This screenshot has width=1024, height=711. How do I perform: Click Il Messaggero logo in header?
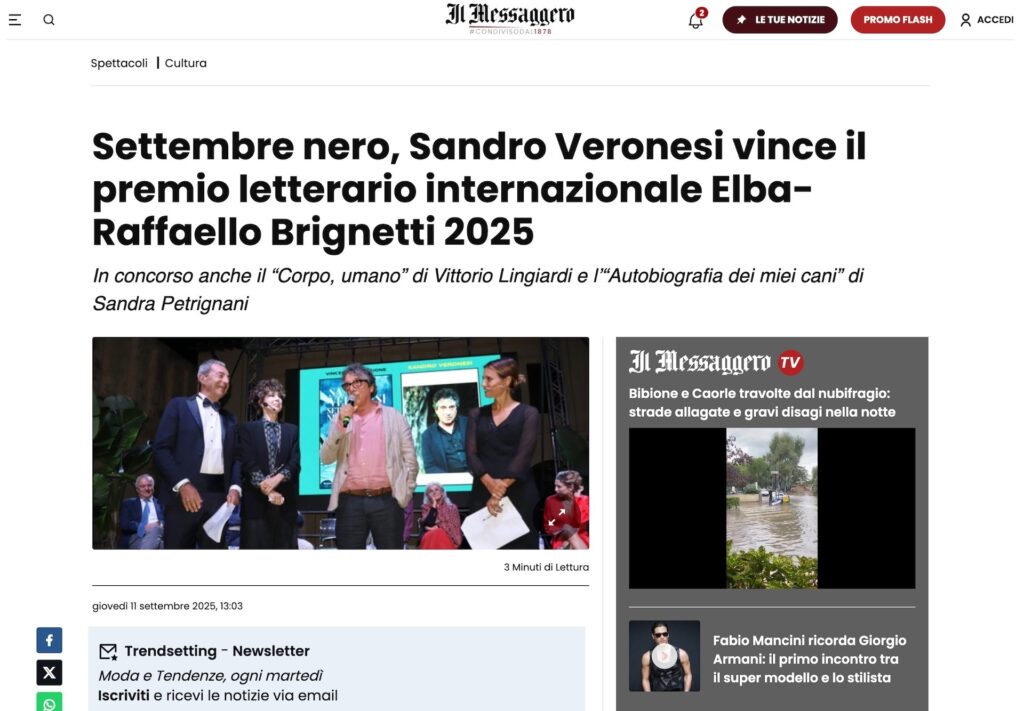[510, 18]
